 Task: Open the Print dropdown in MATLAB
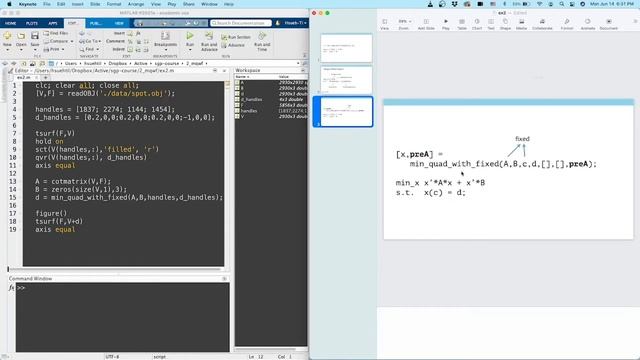(x=53, y=49)
